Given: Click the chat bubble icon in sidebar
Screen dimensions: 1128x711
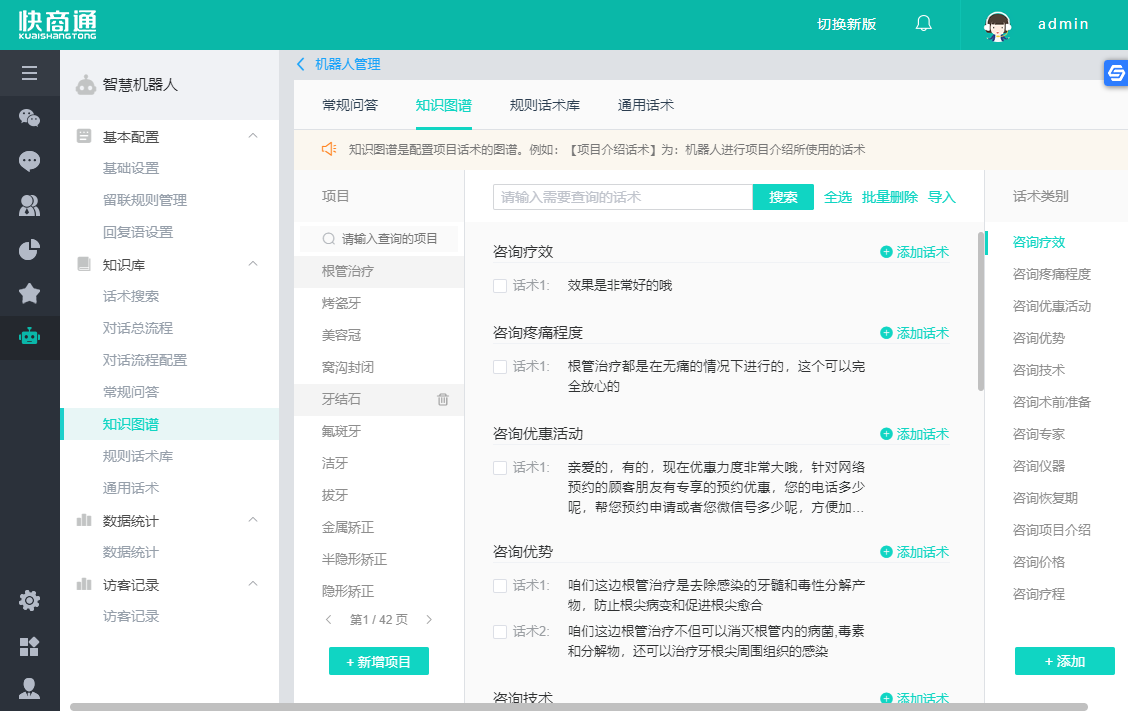Looking at the screenshot, I should click(29, 161).
